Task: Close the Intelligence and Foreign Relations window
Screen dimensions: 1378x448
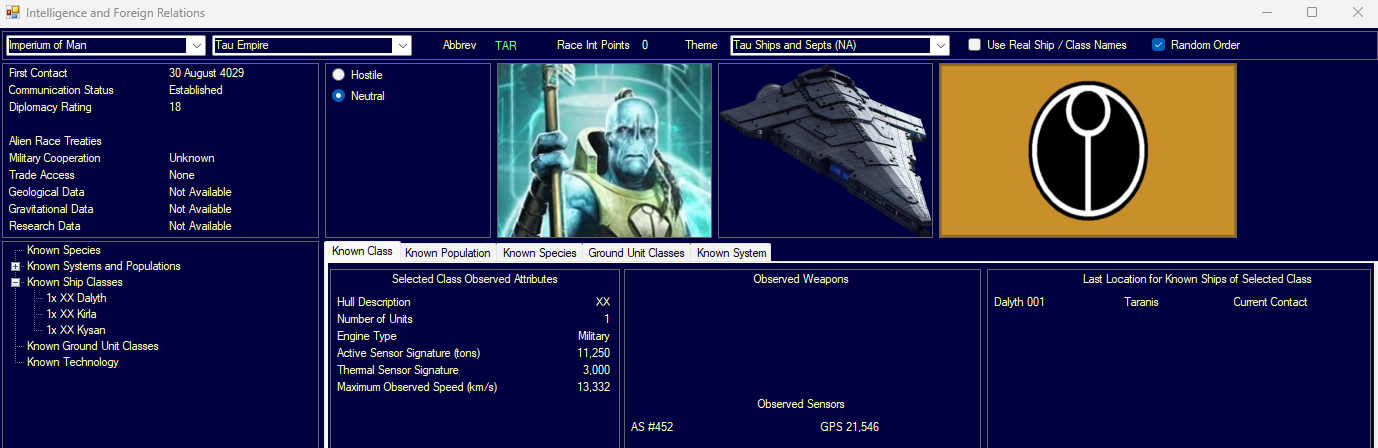Action: 1356,13
